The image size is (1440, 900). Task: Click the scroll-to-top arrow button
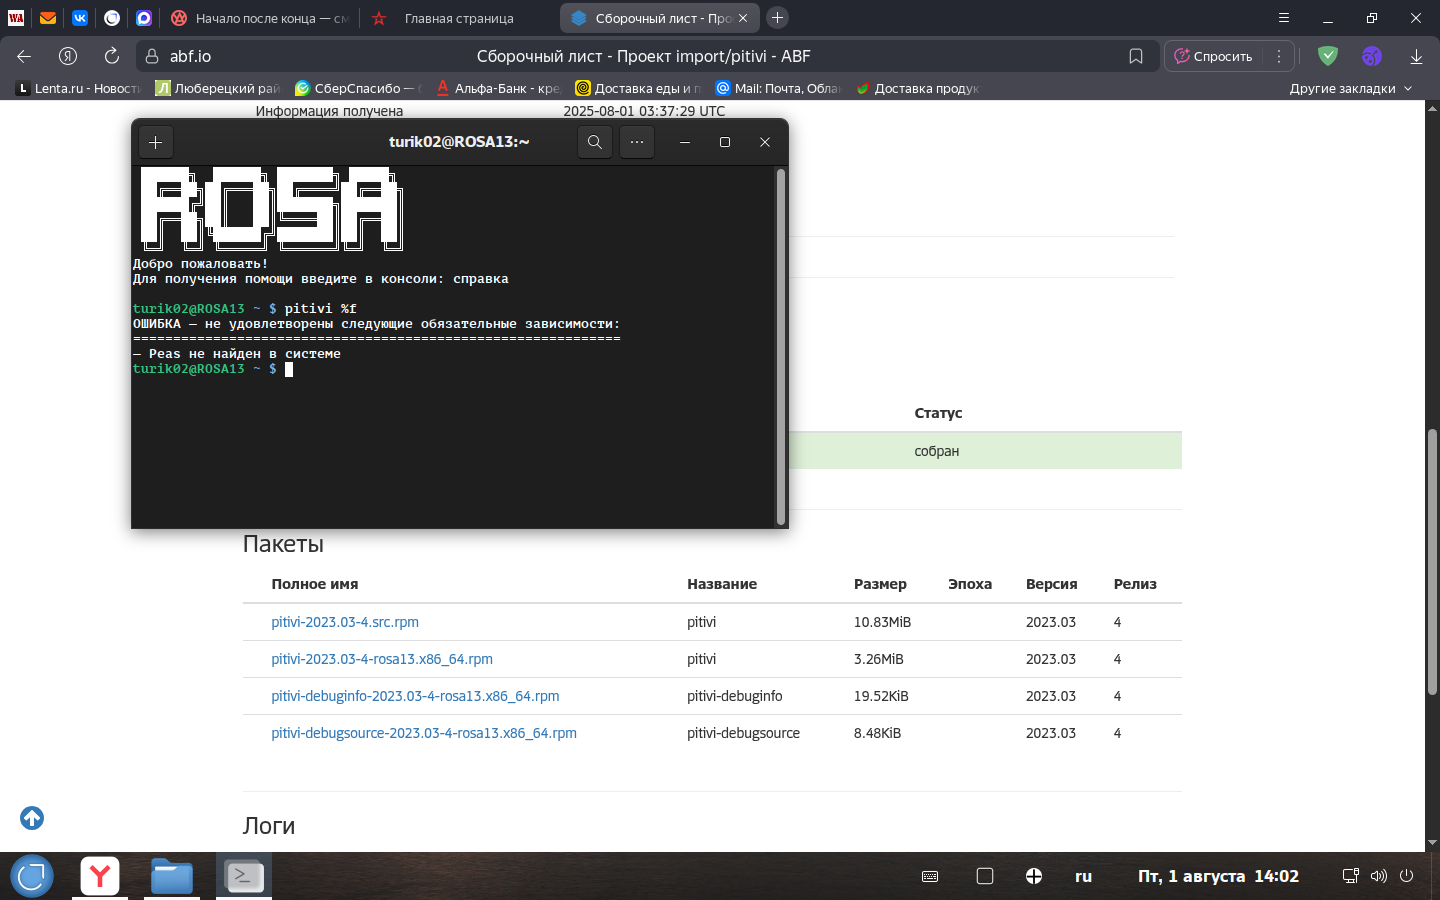[x=32, y=818]
